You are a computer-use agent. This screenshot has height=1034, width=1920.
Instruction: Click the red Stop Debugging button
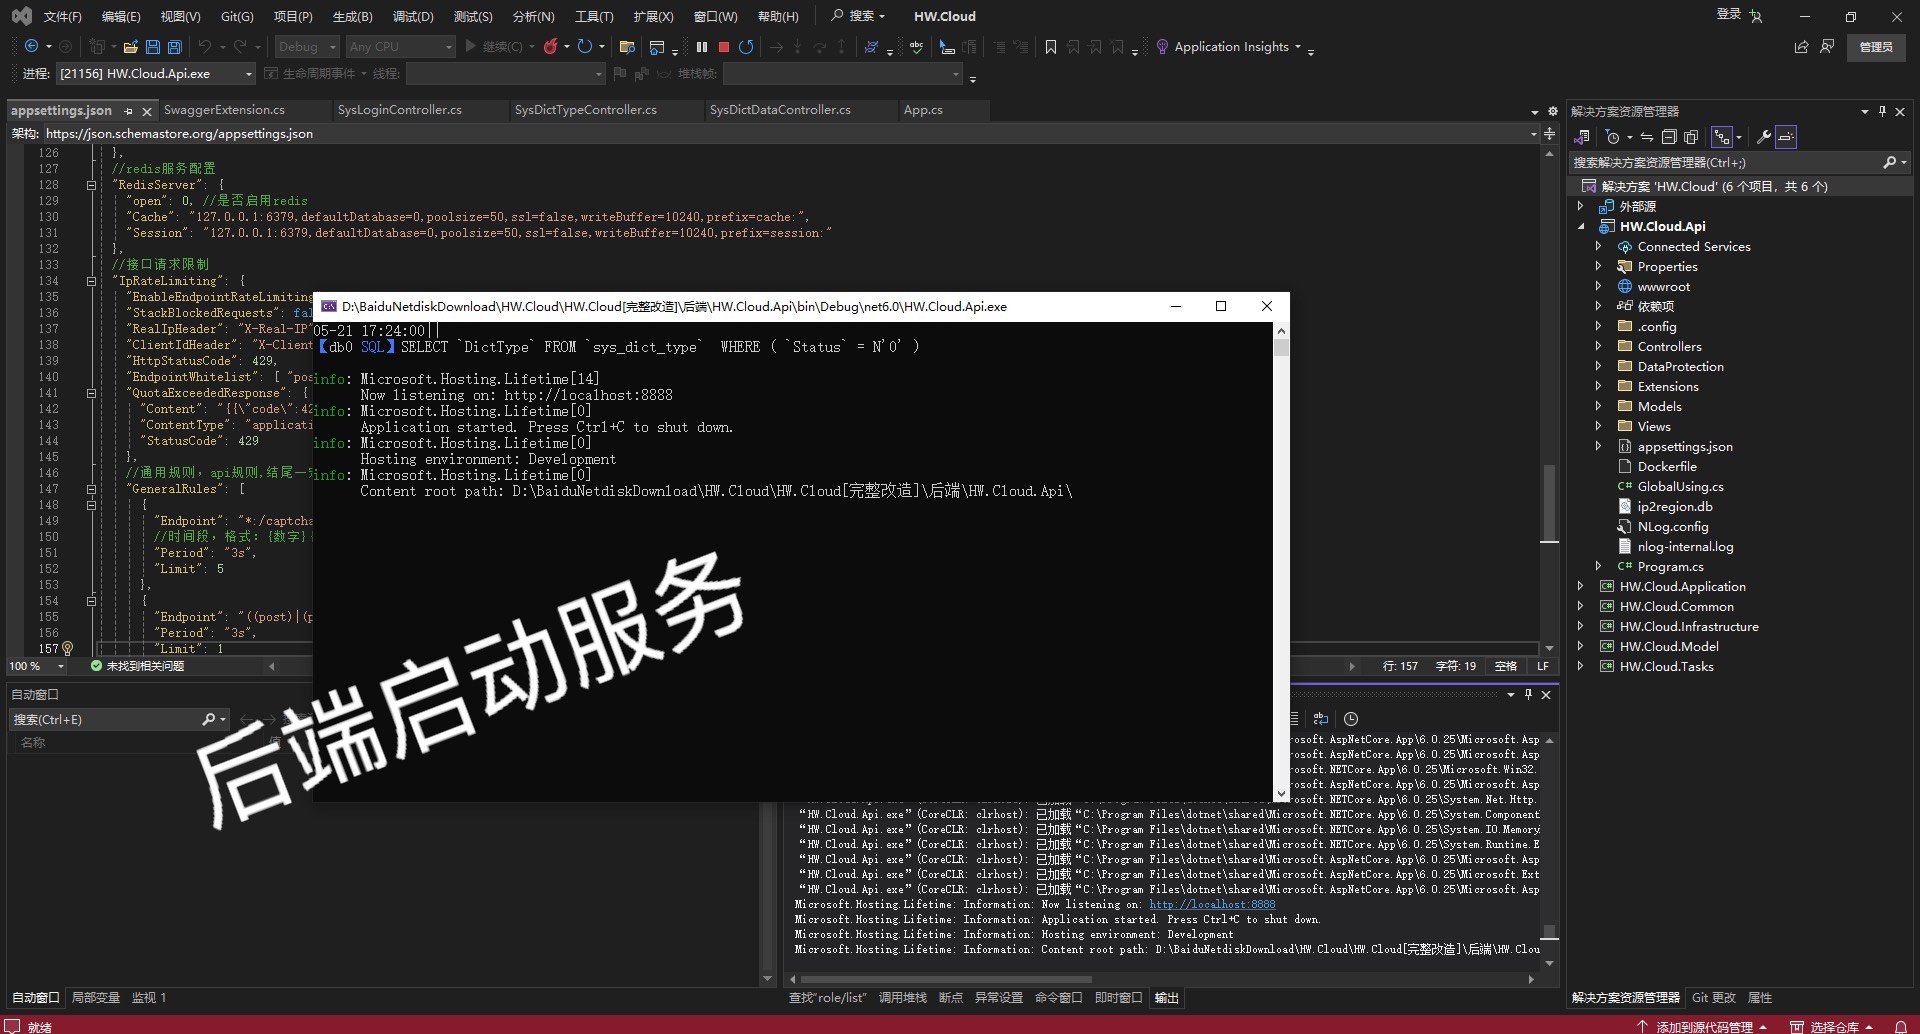[x=724, y=47]
